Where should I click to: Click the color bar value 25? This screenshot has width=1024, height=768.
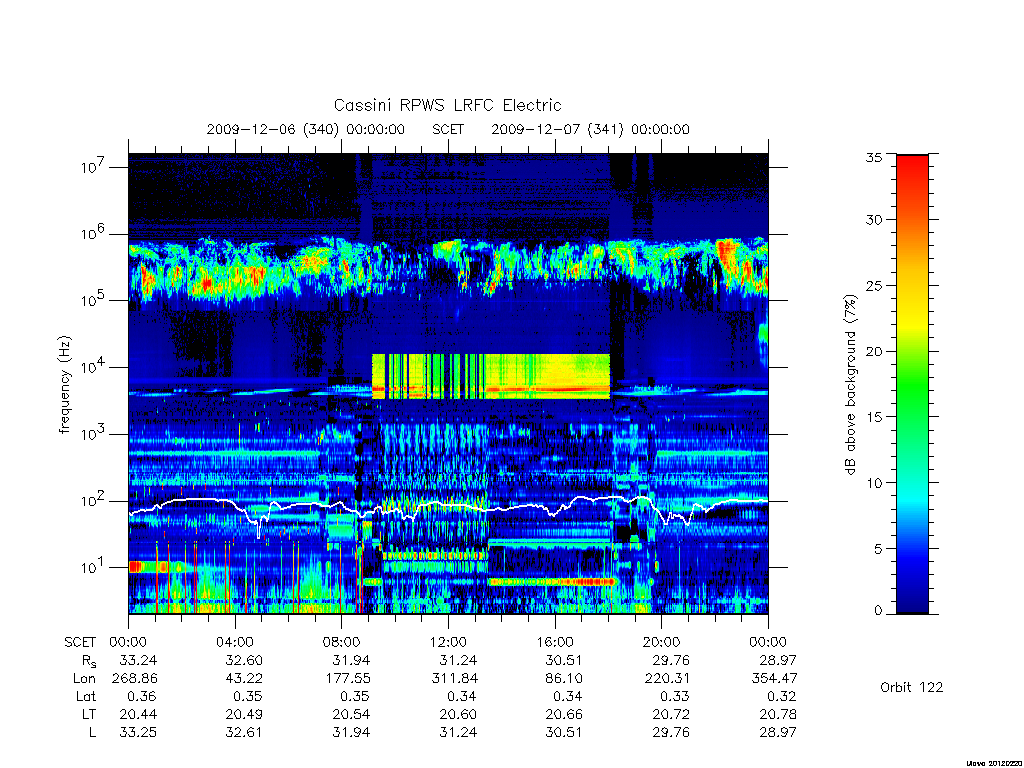click(873, 285)
